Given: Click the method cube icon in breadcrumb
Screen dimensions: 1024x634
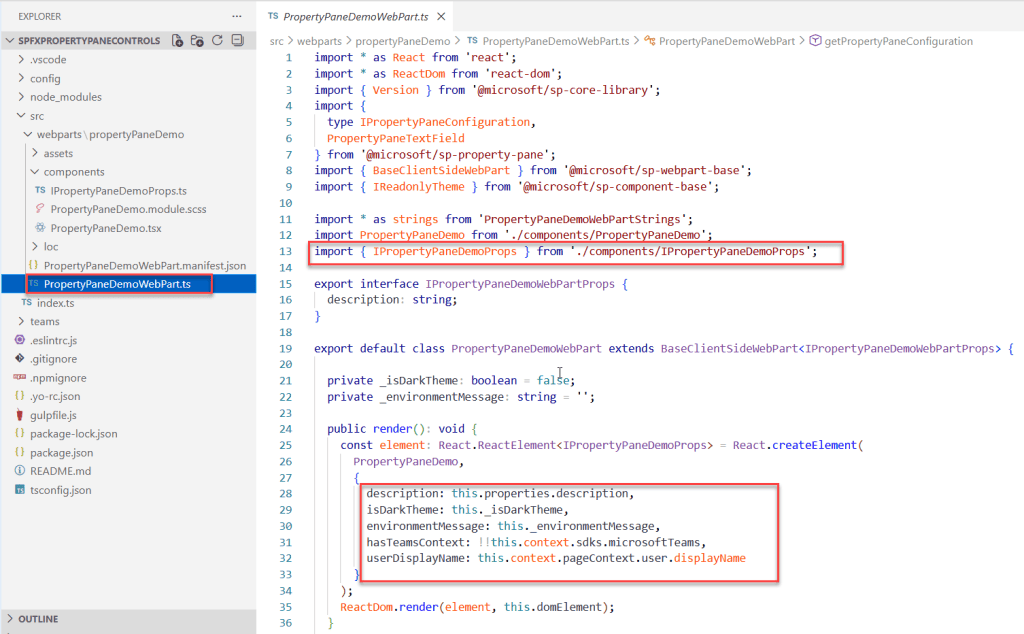Looking at the screenshot, I should pos(815,40).
